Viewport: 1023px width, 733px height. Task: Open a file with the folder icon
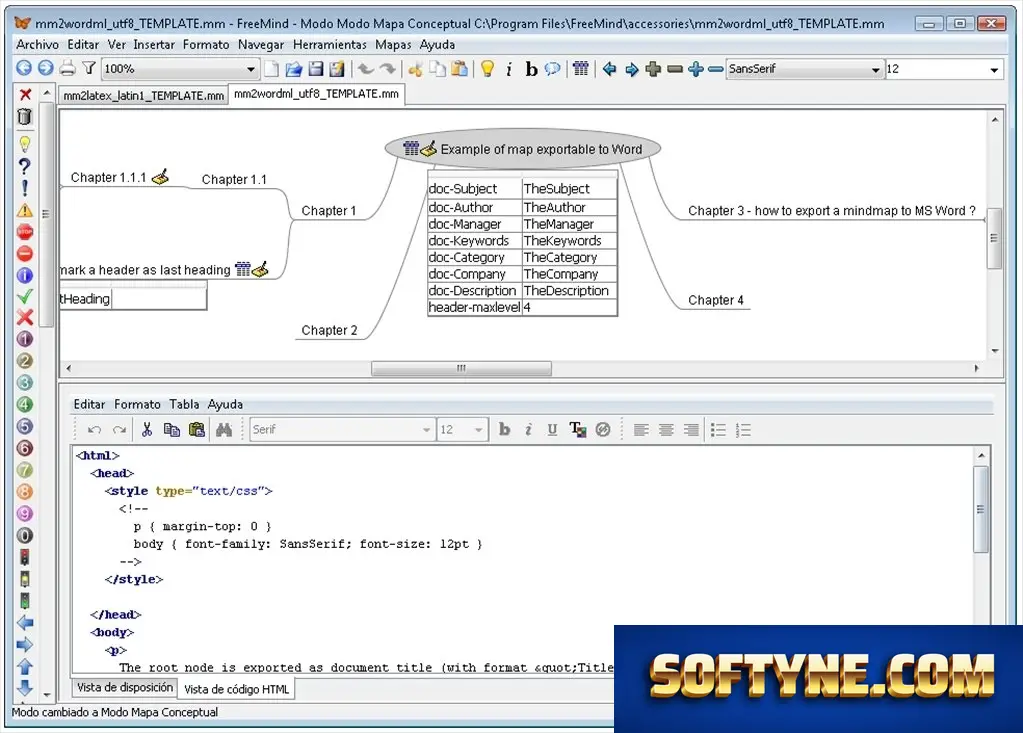294,68
